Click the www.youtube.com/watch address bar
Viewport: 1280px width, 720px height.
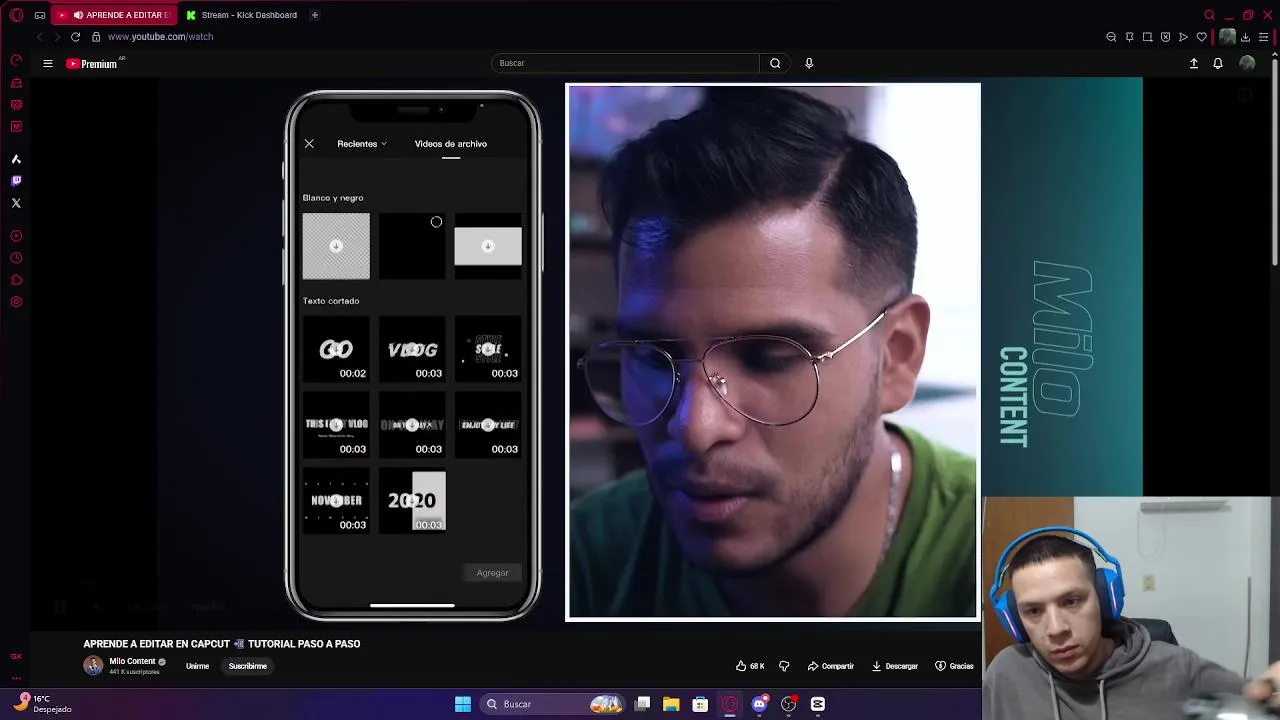160,37
